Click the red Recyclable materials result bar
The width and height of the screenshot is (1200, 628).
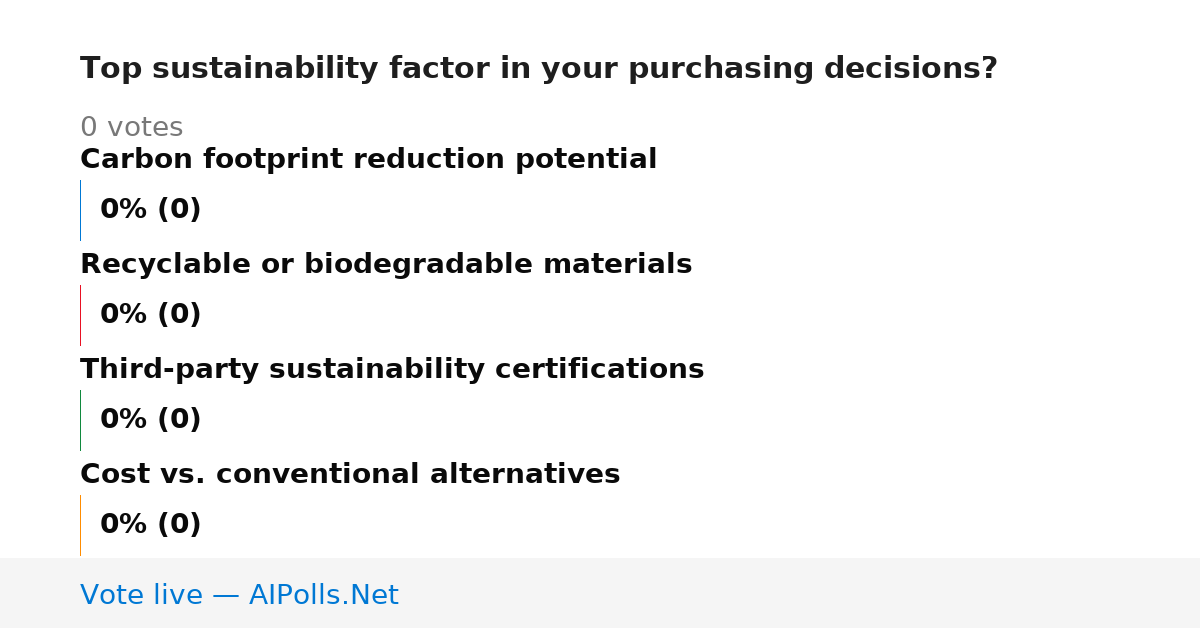(x=80, y=315)
